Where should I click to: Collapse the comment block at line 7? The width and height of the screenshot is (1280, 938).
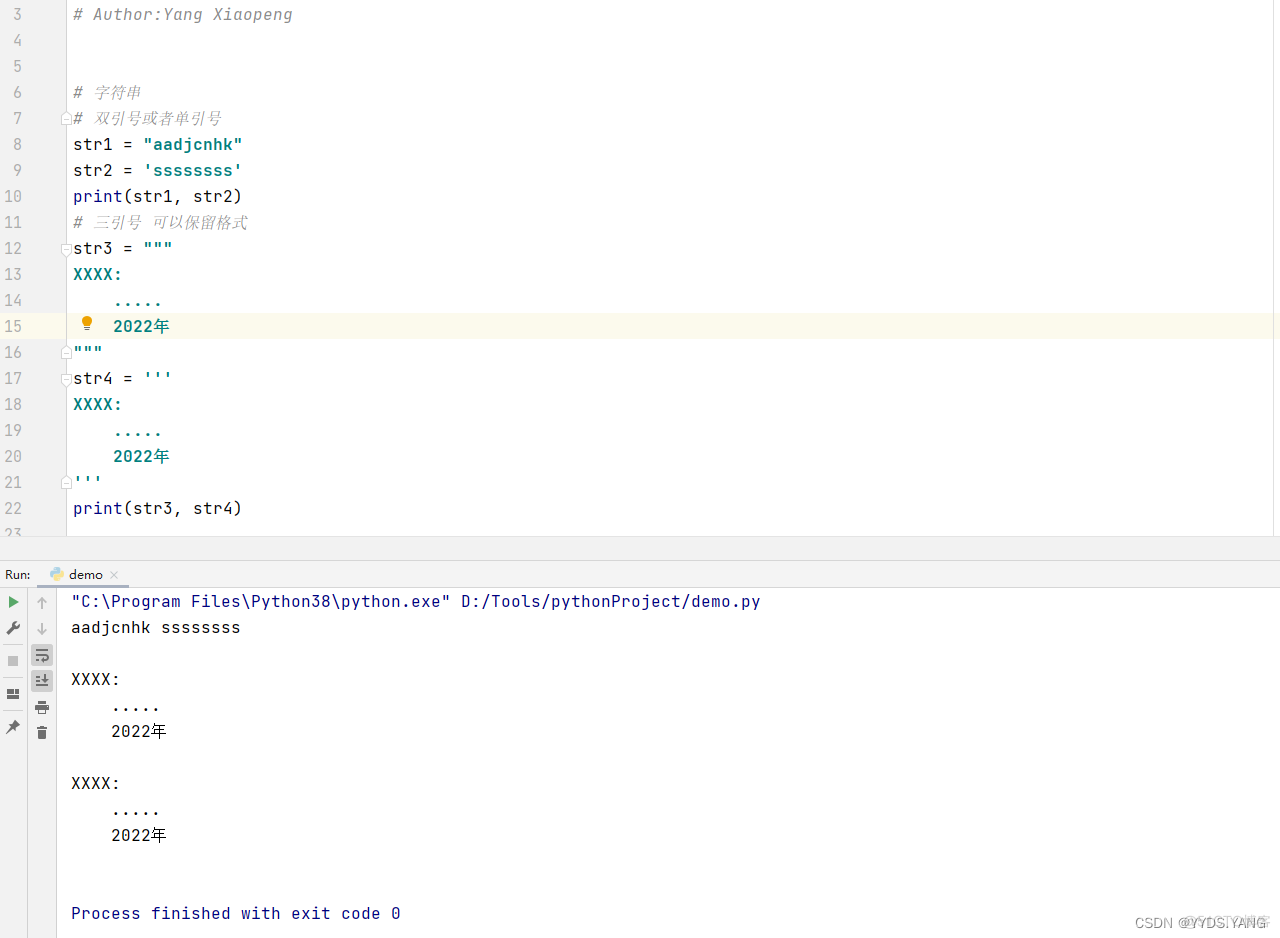[x=66, y=118]
